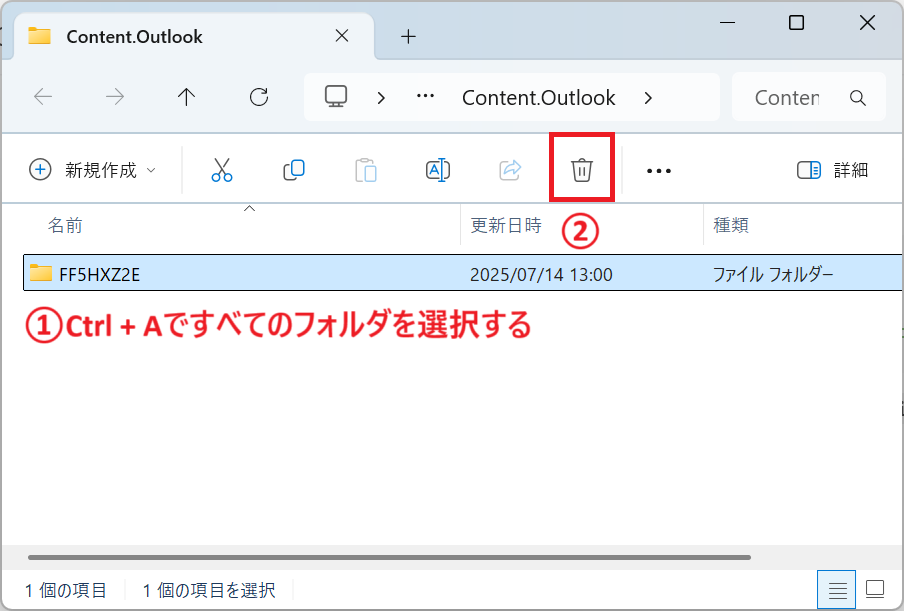Click the 1 個の項目 status text
This screenshot has height=611, width=904.
65,590
